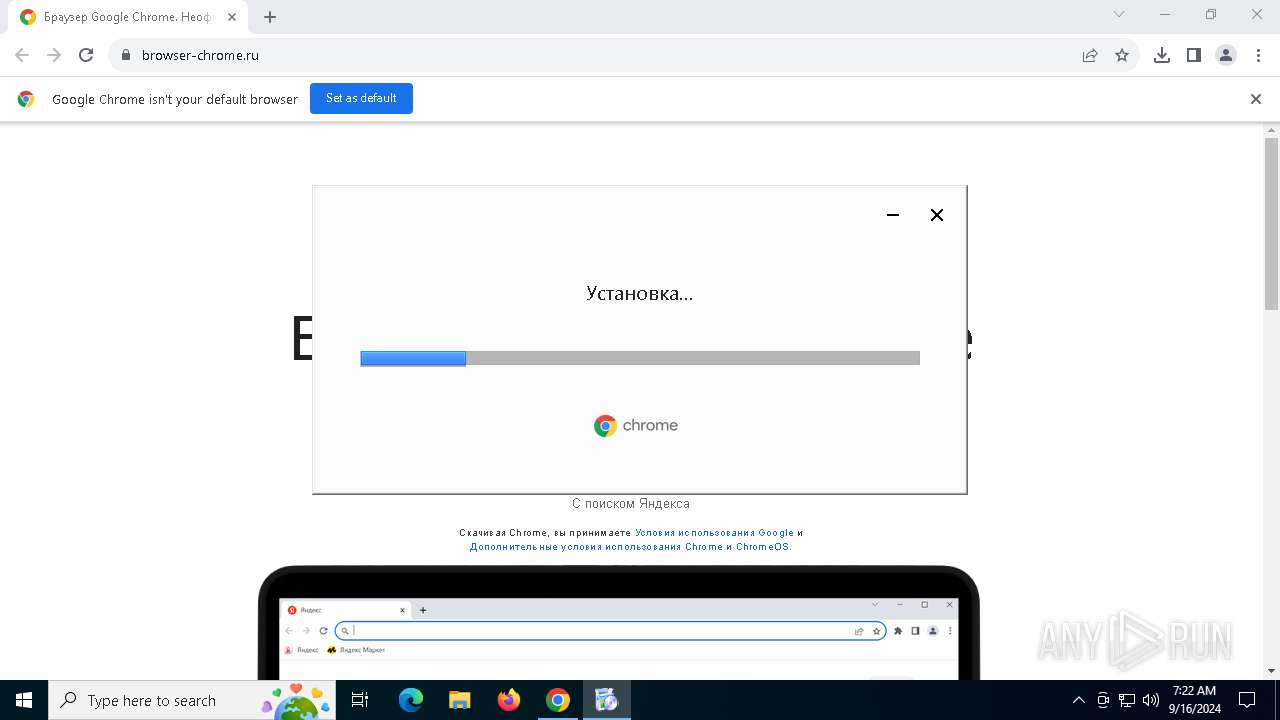Close the Google Chrome tab
Viewport: 1280px width, 720px height.
(x=232, y=16)
